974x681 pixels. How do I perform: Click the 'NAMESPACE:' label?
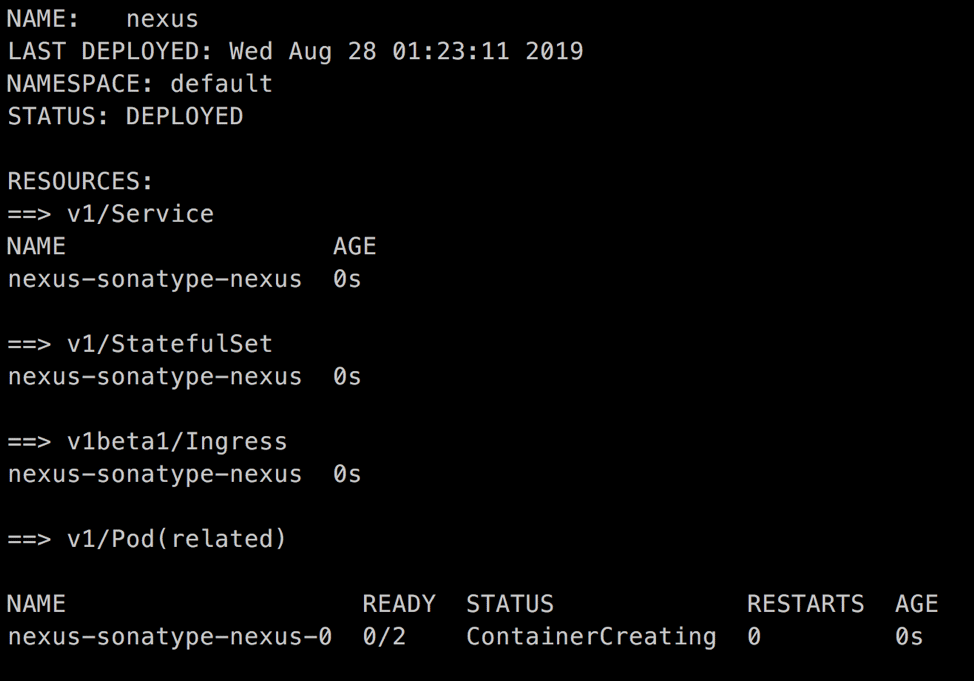point(80,83)
